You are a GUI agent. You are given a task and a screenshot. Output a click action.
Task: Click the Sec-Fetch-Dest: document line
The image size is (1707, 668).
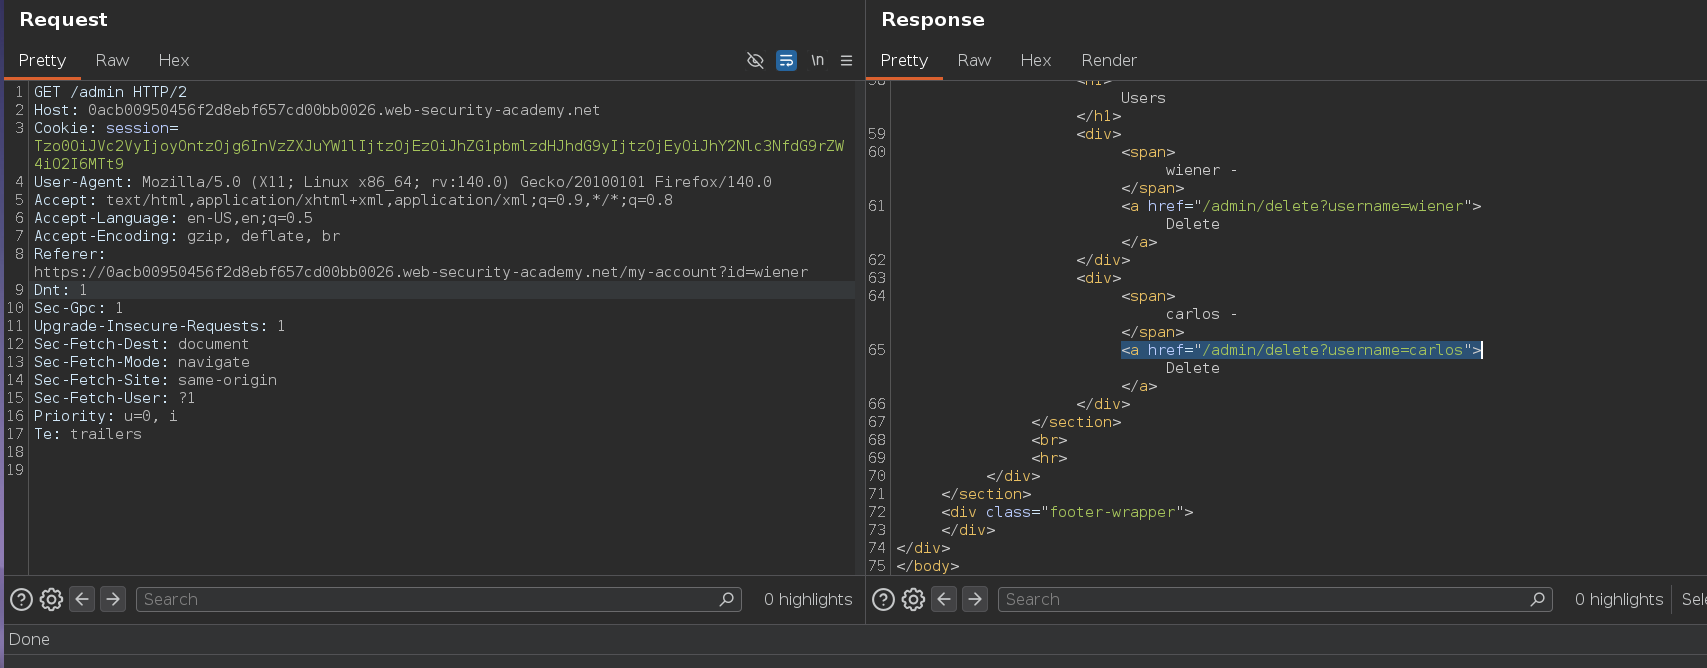[141, 344]
